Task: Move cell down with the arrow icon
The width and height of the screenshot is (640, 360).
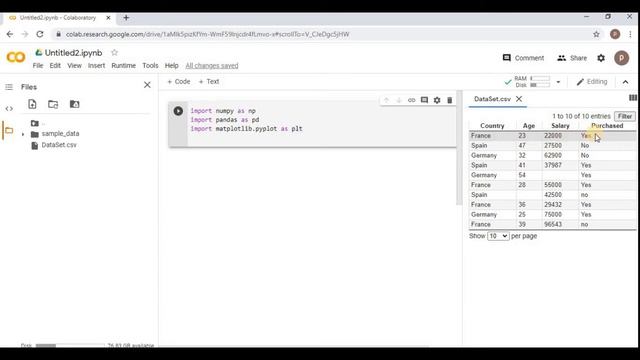Action: point(399,100)
